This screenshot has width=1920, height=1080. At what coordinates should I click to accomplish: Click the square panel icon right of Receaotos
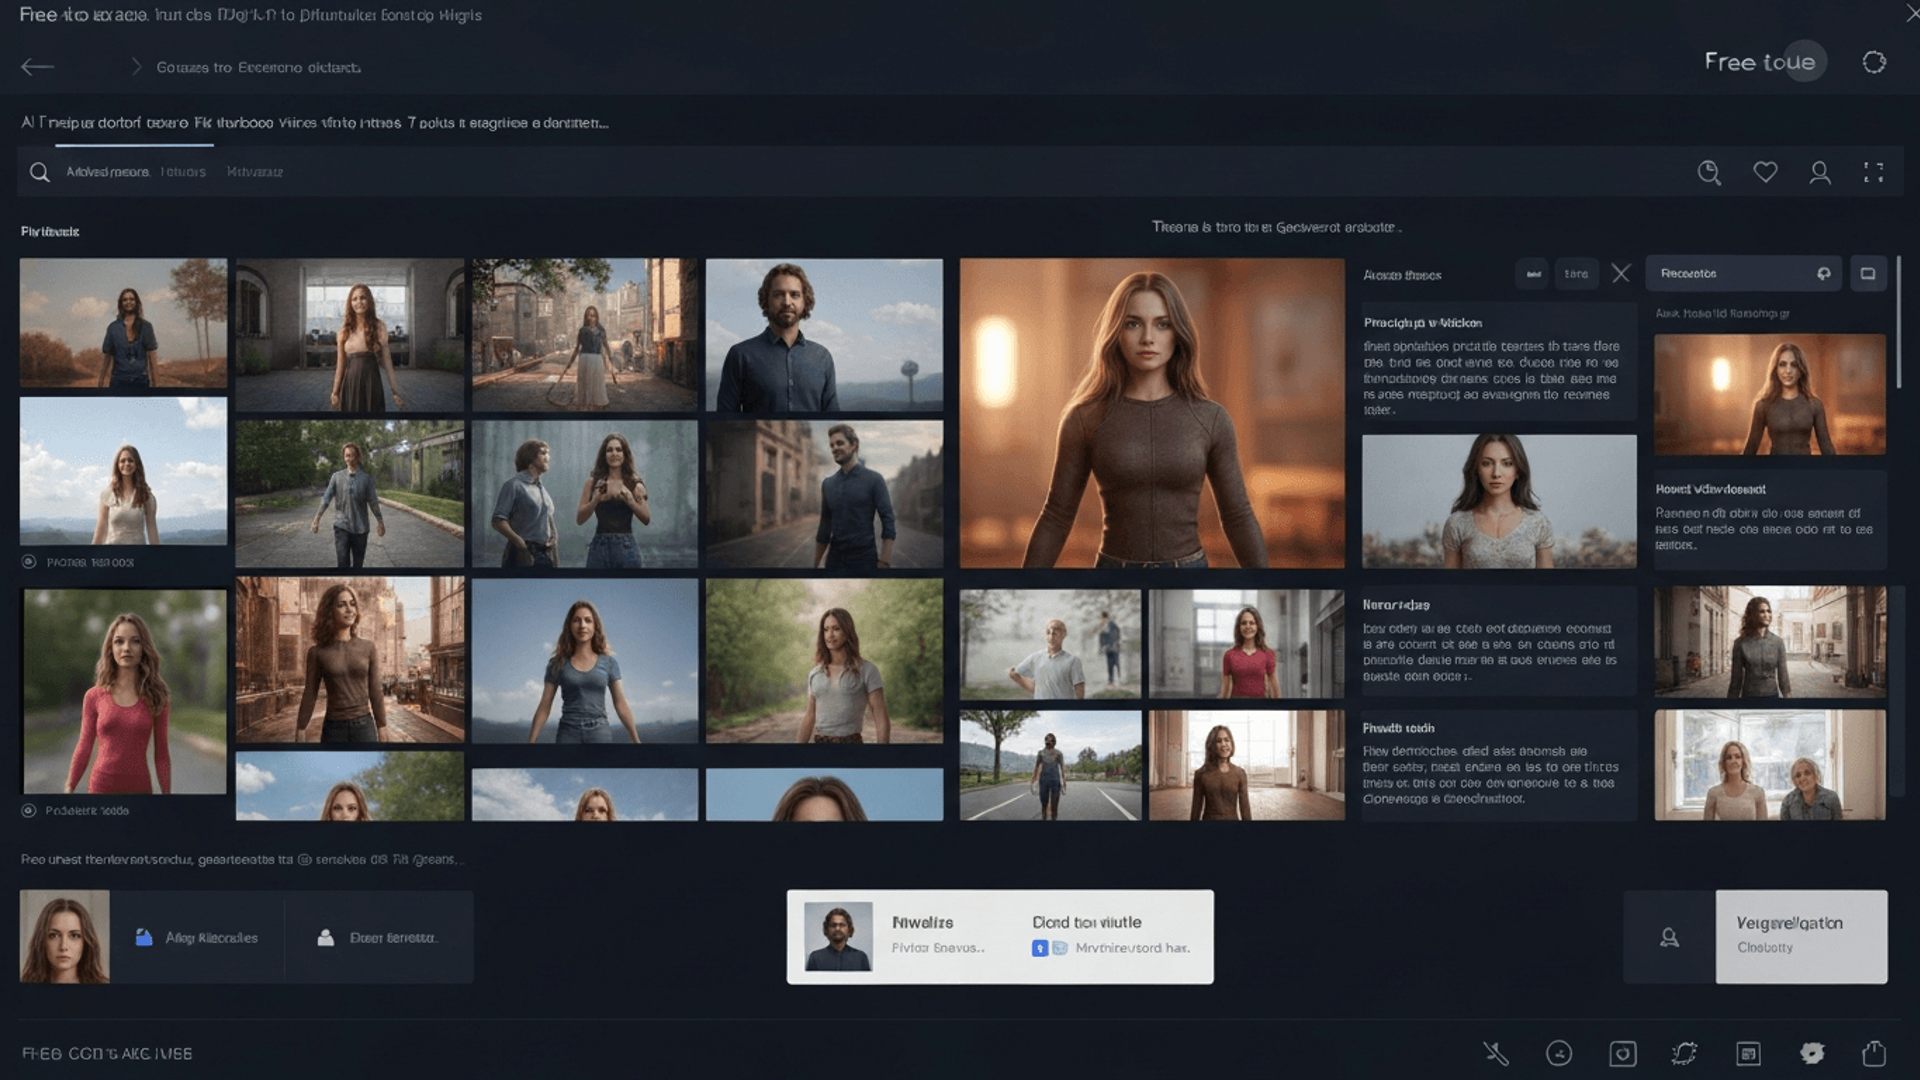pos(1868,274)
